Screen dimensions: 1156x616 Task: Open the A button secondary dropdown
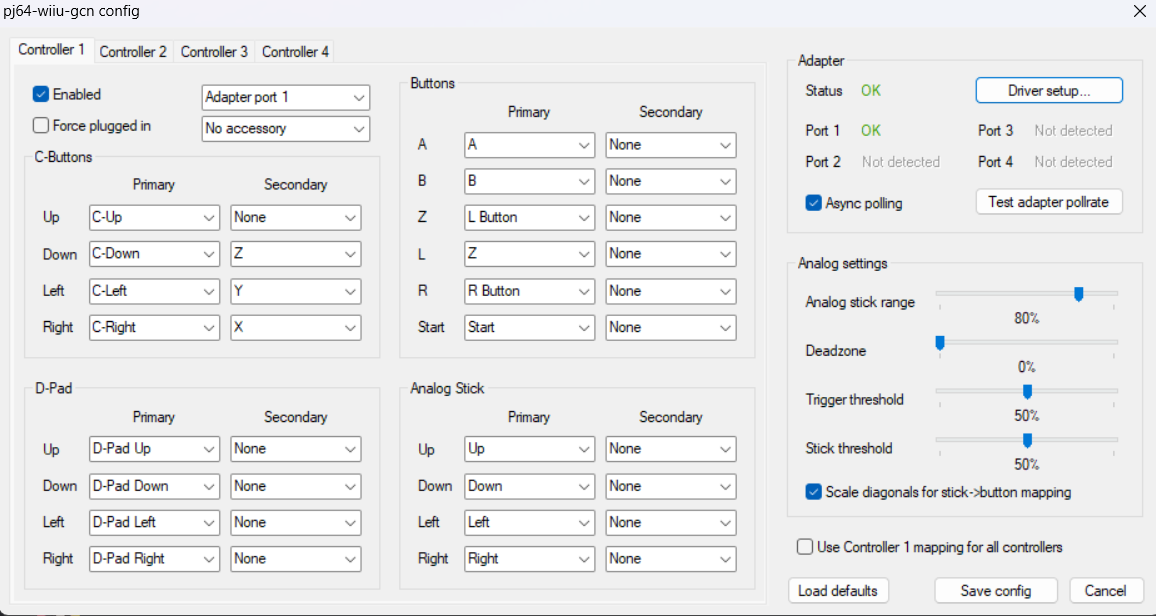[671, 144]
